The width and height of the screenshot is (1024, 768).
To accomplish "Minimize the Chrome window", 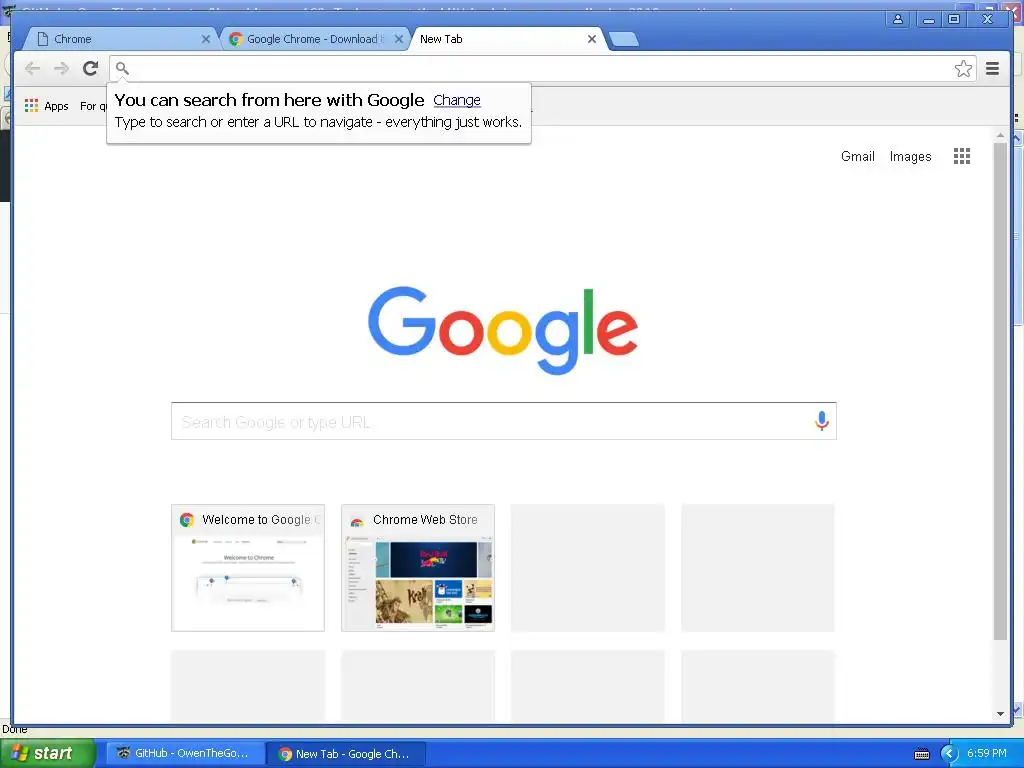I will (928, 19).
